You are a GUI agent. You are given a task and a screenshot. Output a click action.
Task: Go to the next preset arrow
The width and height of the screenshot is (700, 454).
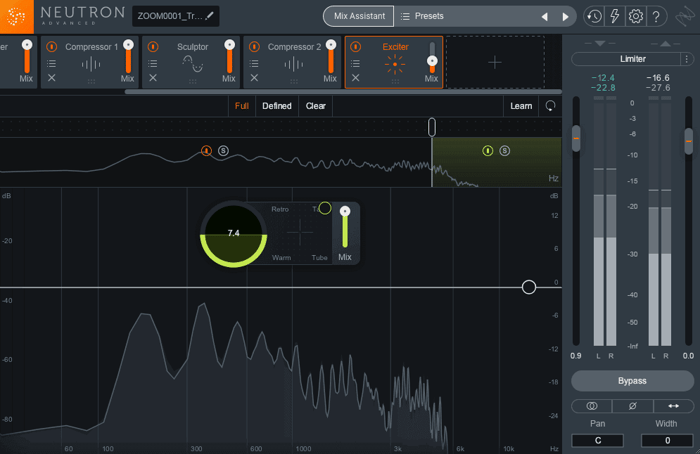566,17
